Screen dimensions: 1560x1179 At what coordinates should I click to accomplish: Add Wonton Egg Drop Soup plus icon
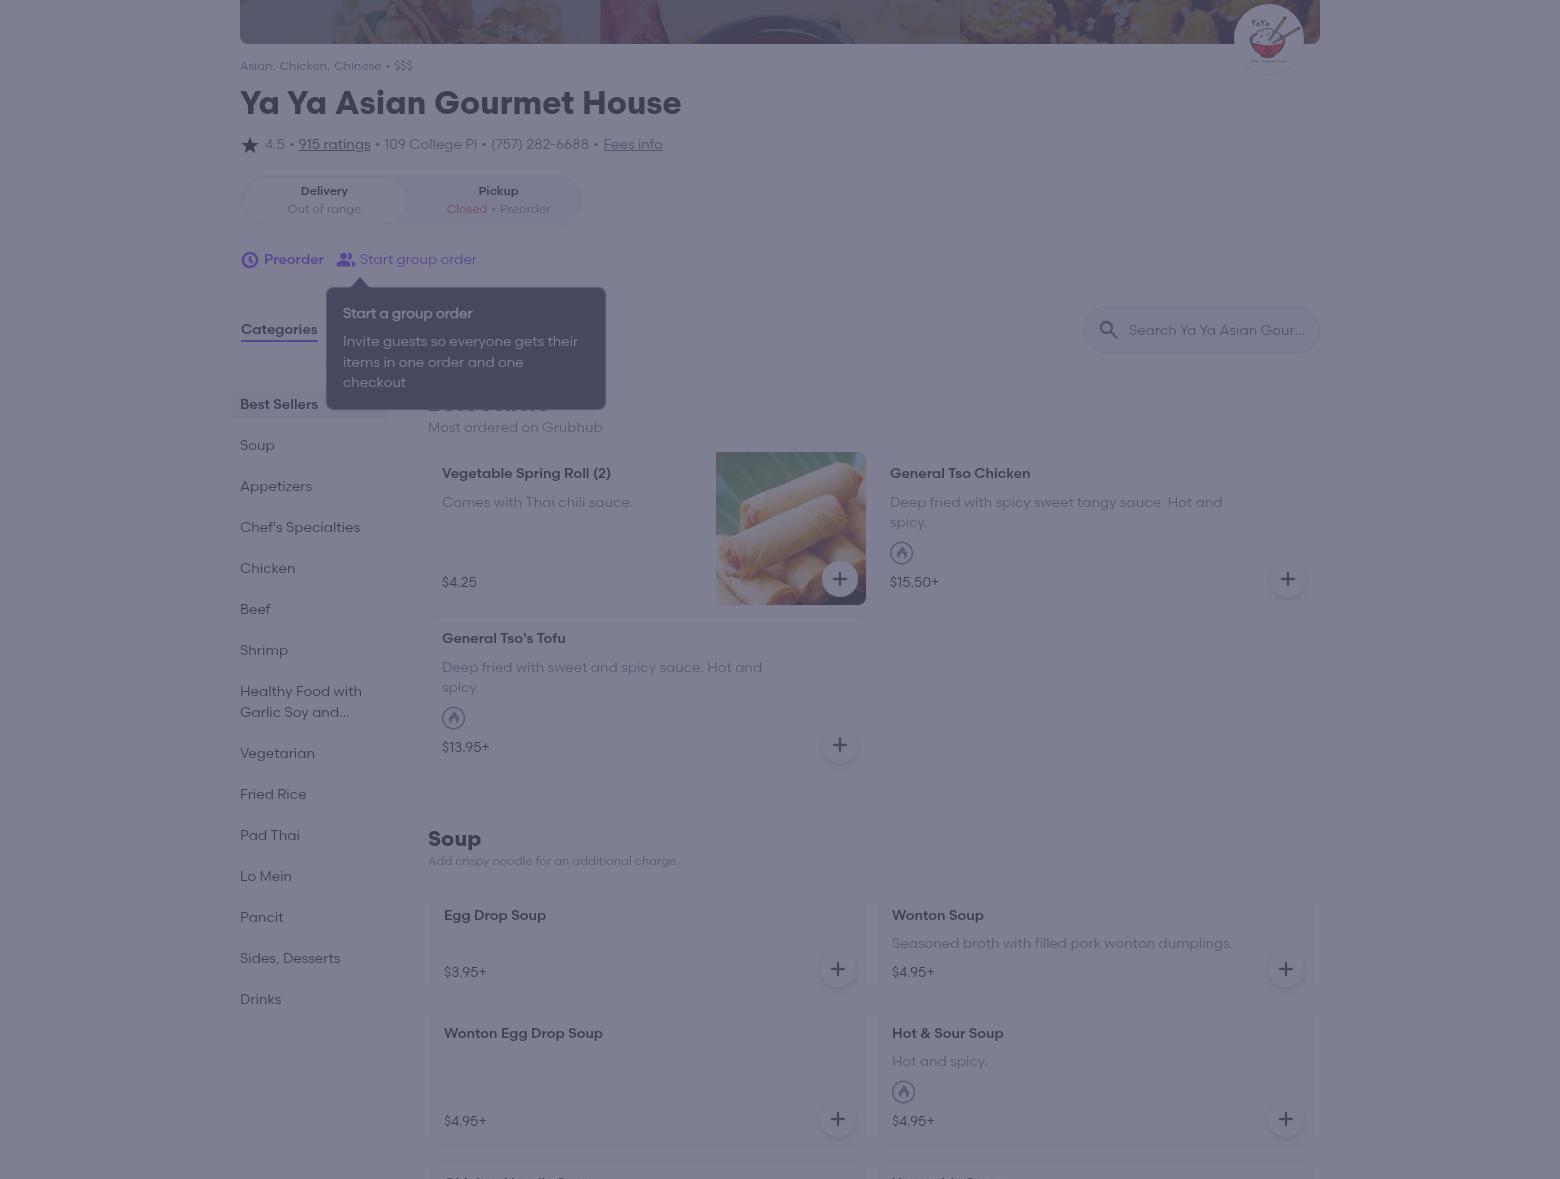tap(837, 1119)
